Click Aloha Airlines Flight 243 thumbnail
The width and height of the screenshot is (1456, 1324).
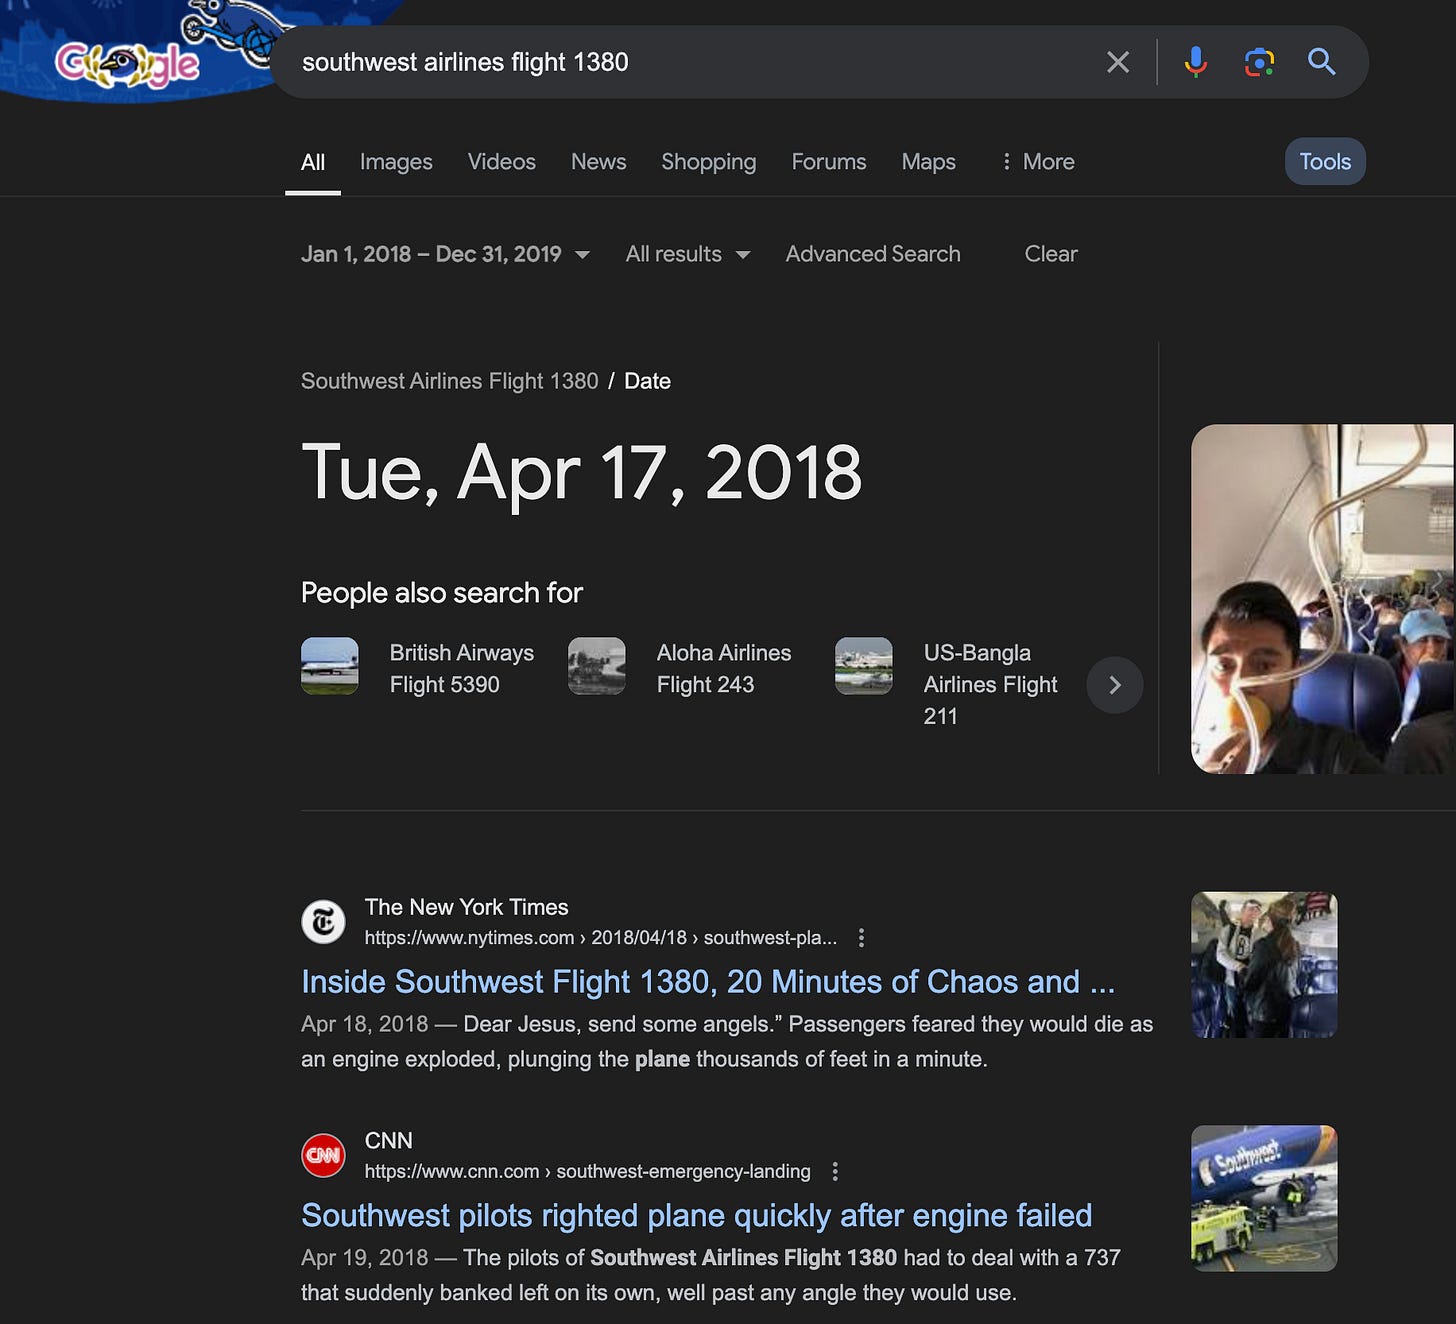597,666
